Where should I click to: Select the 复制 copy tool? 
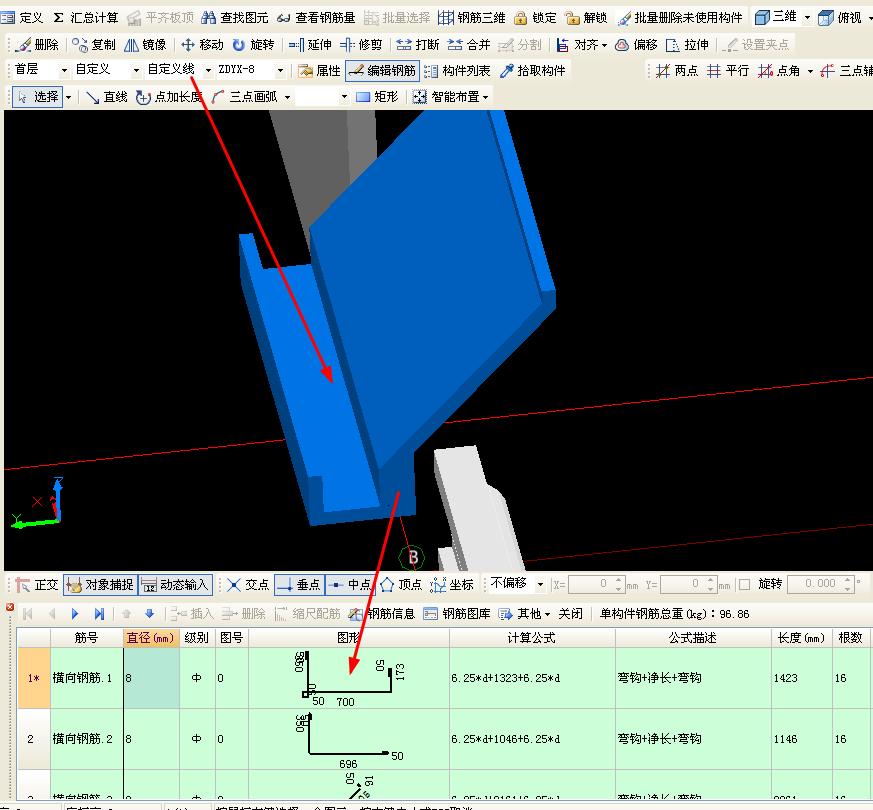click(94, 45)
